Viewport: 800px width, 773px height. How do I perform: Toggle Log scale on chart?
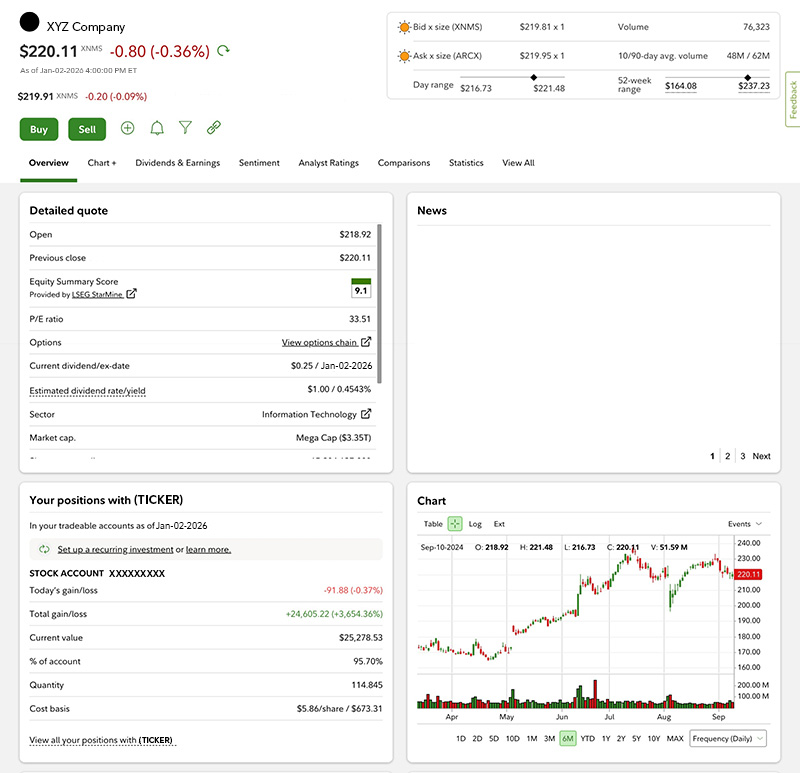coord(475,524)
